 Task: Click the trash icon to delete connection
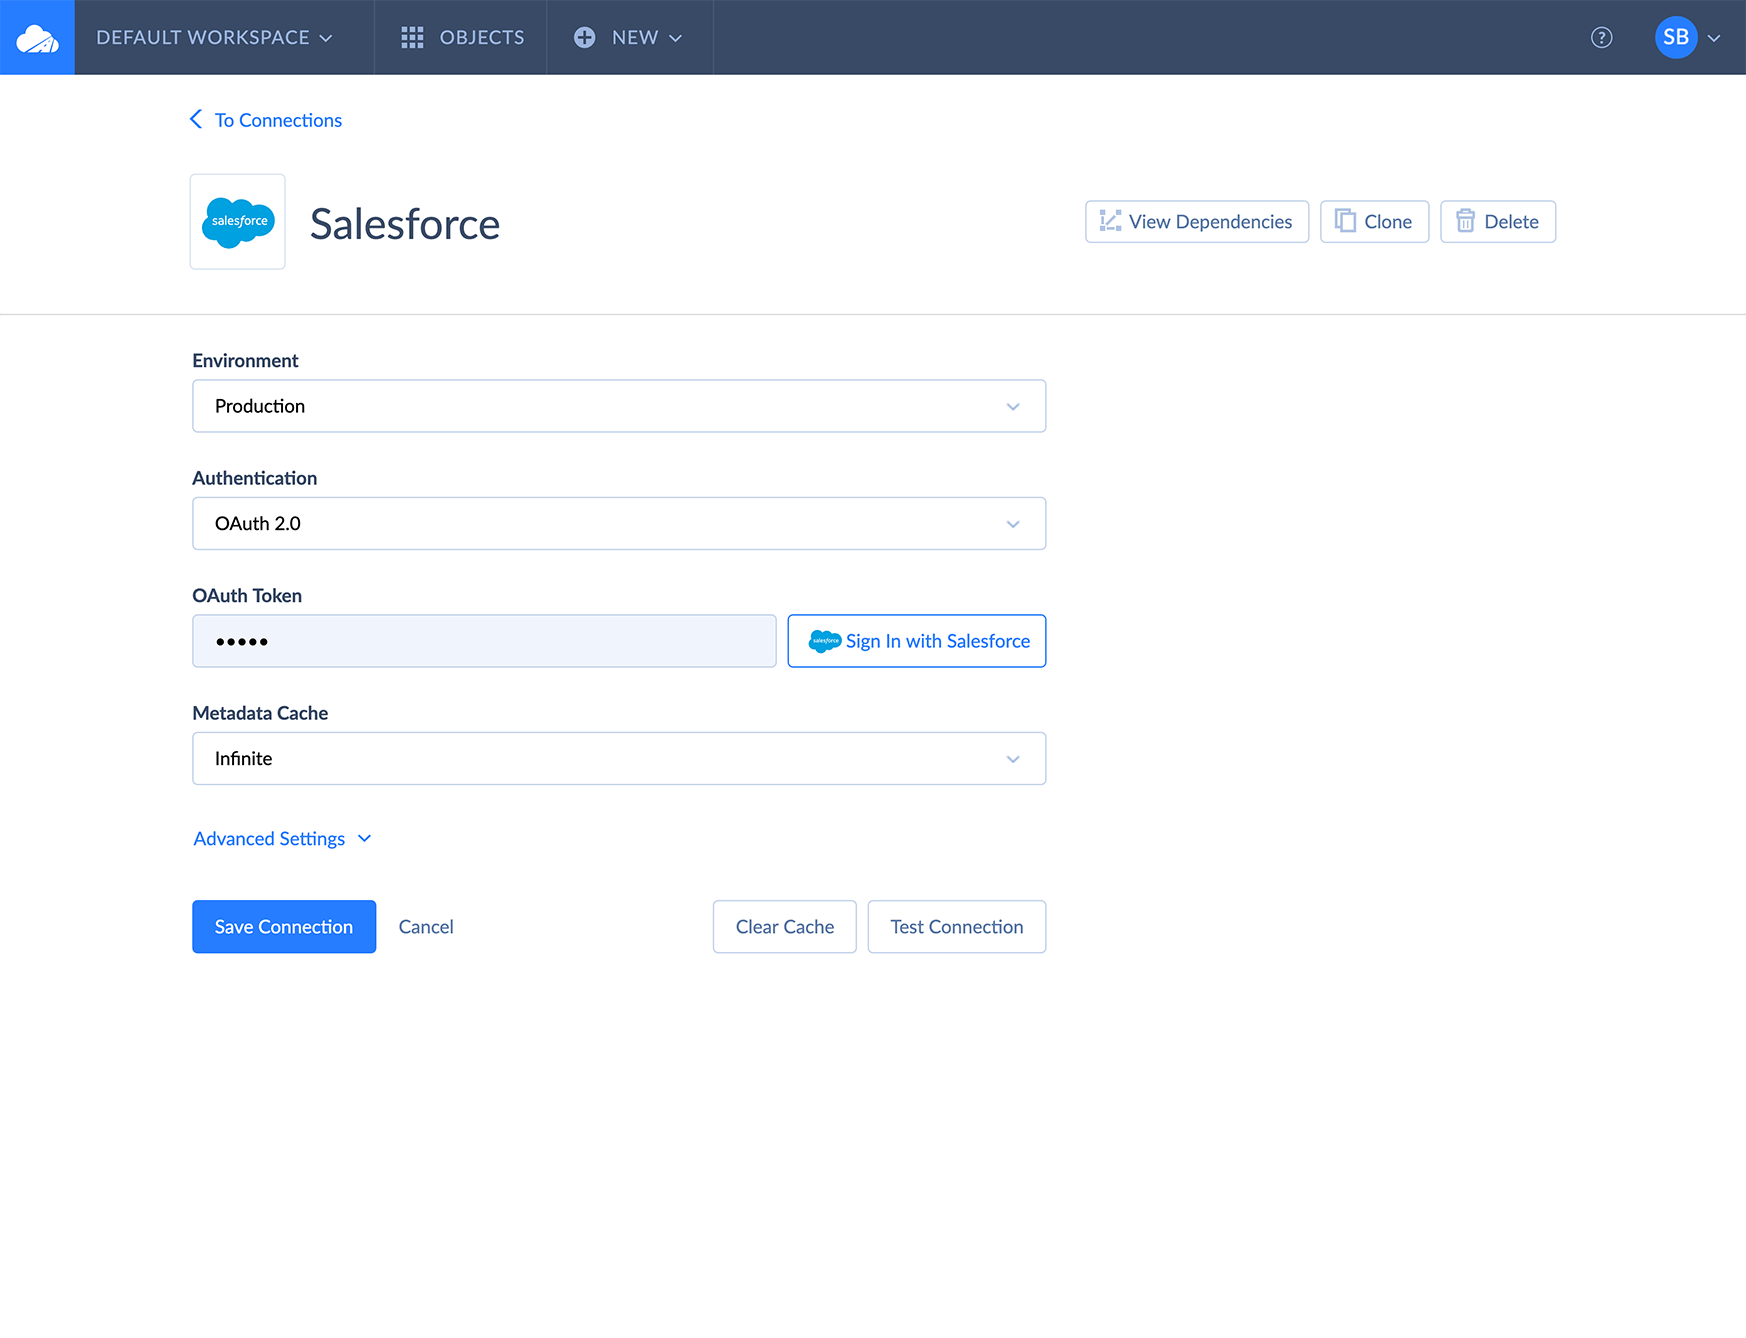[1465, 221]
